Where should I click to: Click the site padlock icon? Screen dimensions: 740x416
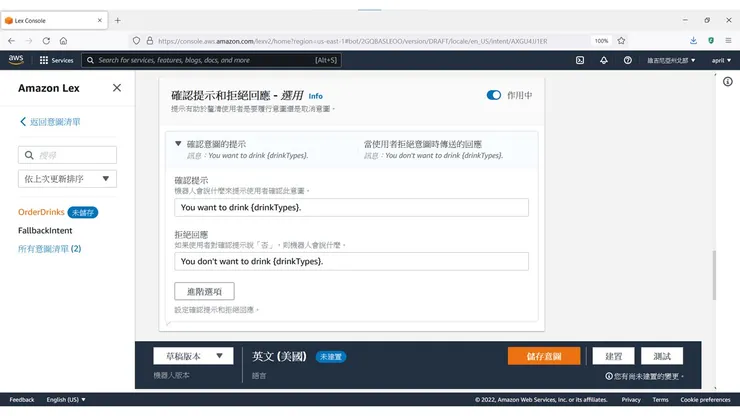[x=150, y=41]
